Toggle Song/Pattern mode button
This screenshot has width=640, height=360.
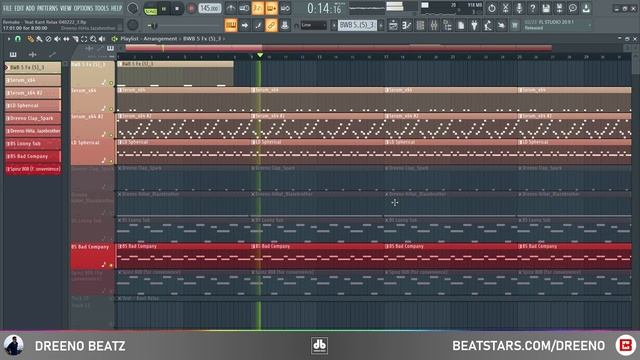151,9
